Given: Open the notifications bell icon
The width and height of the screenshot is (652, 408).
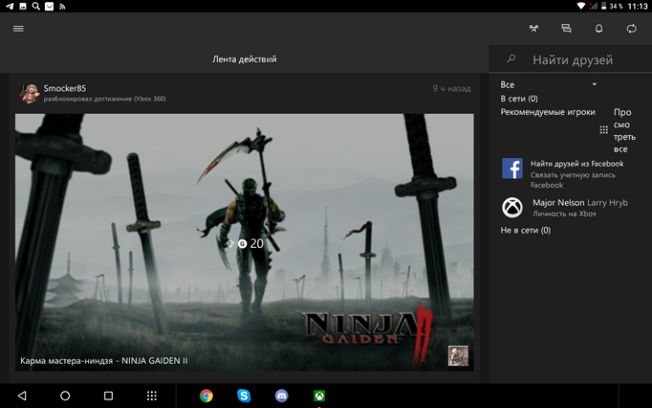Looking at the screenshot, I should tap(599, 28).
